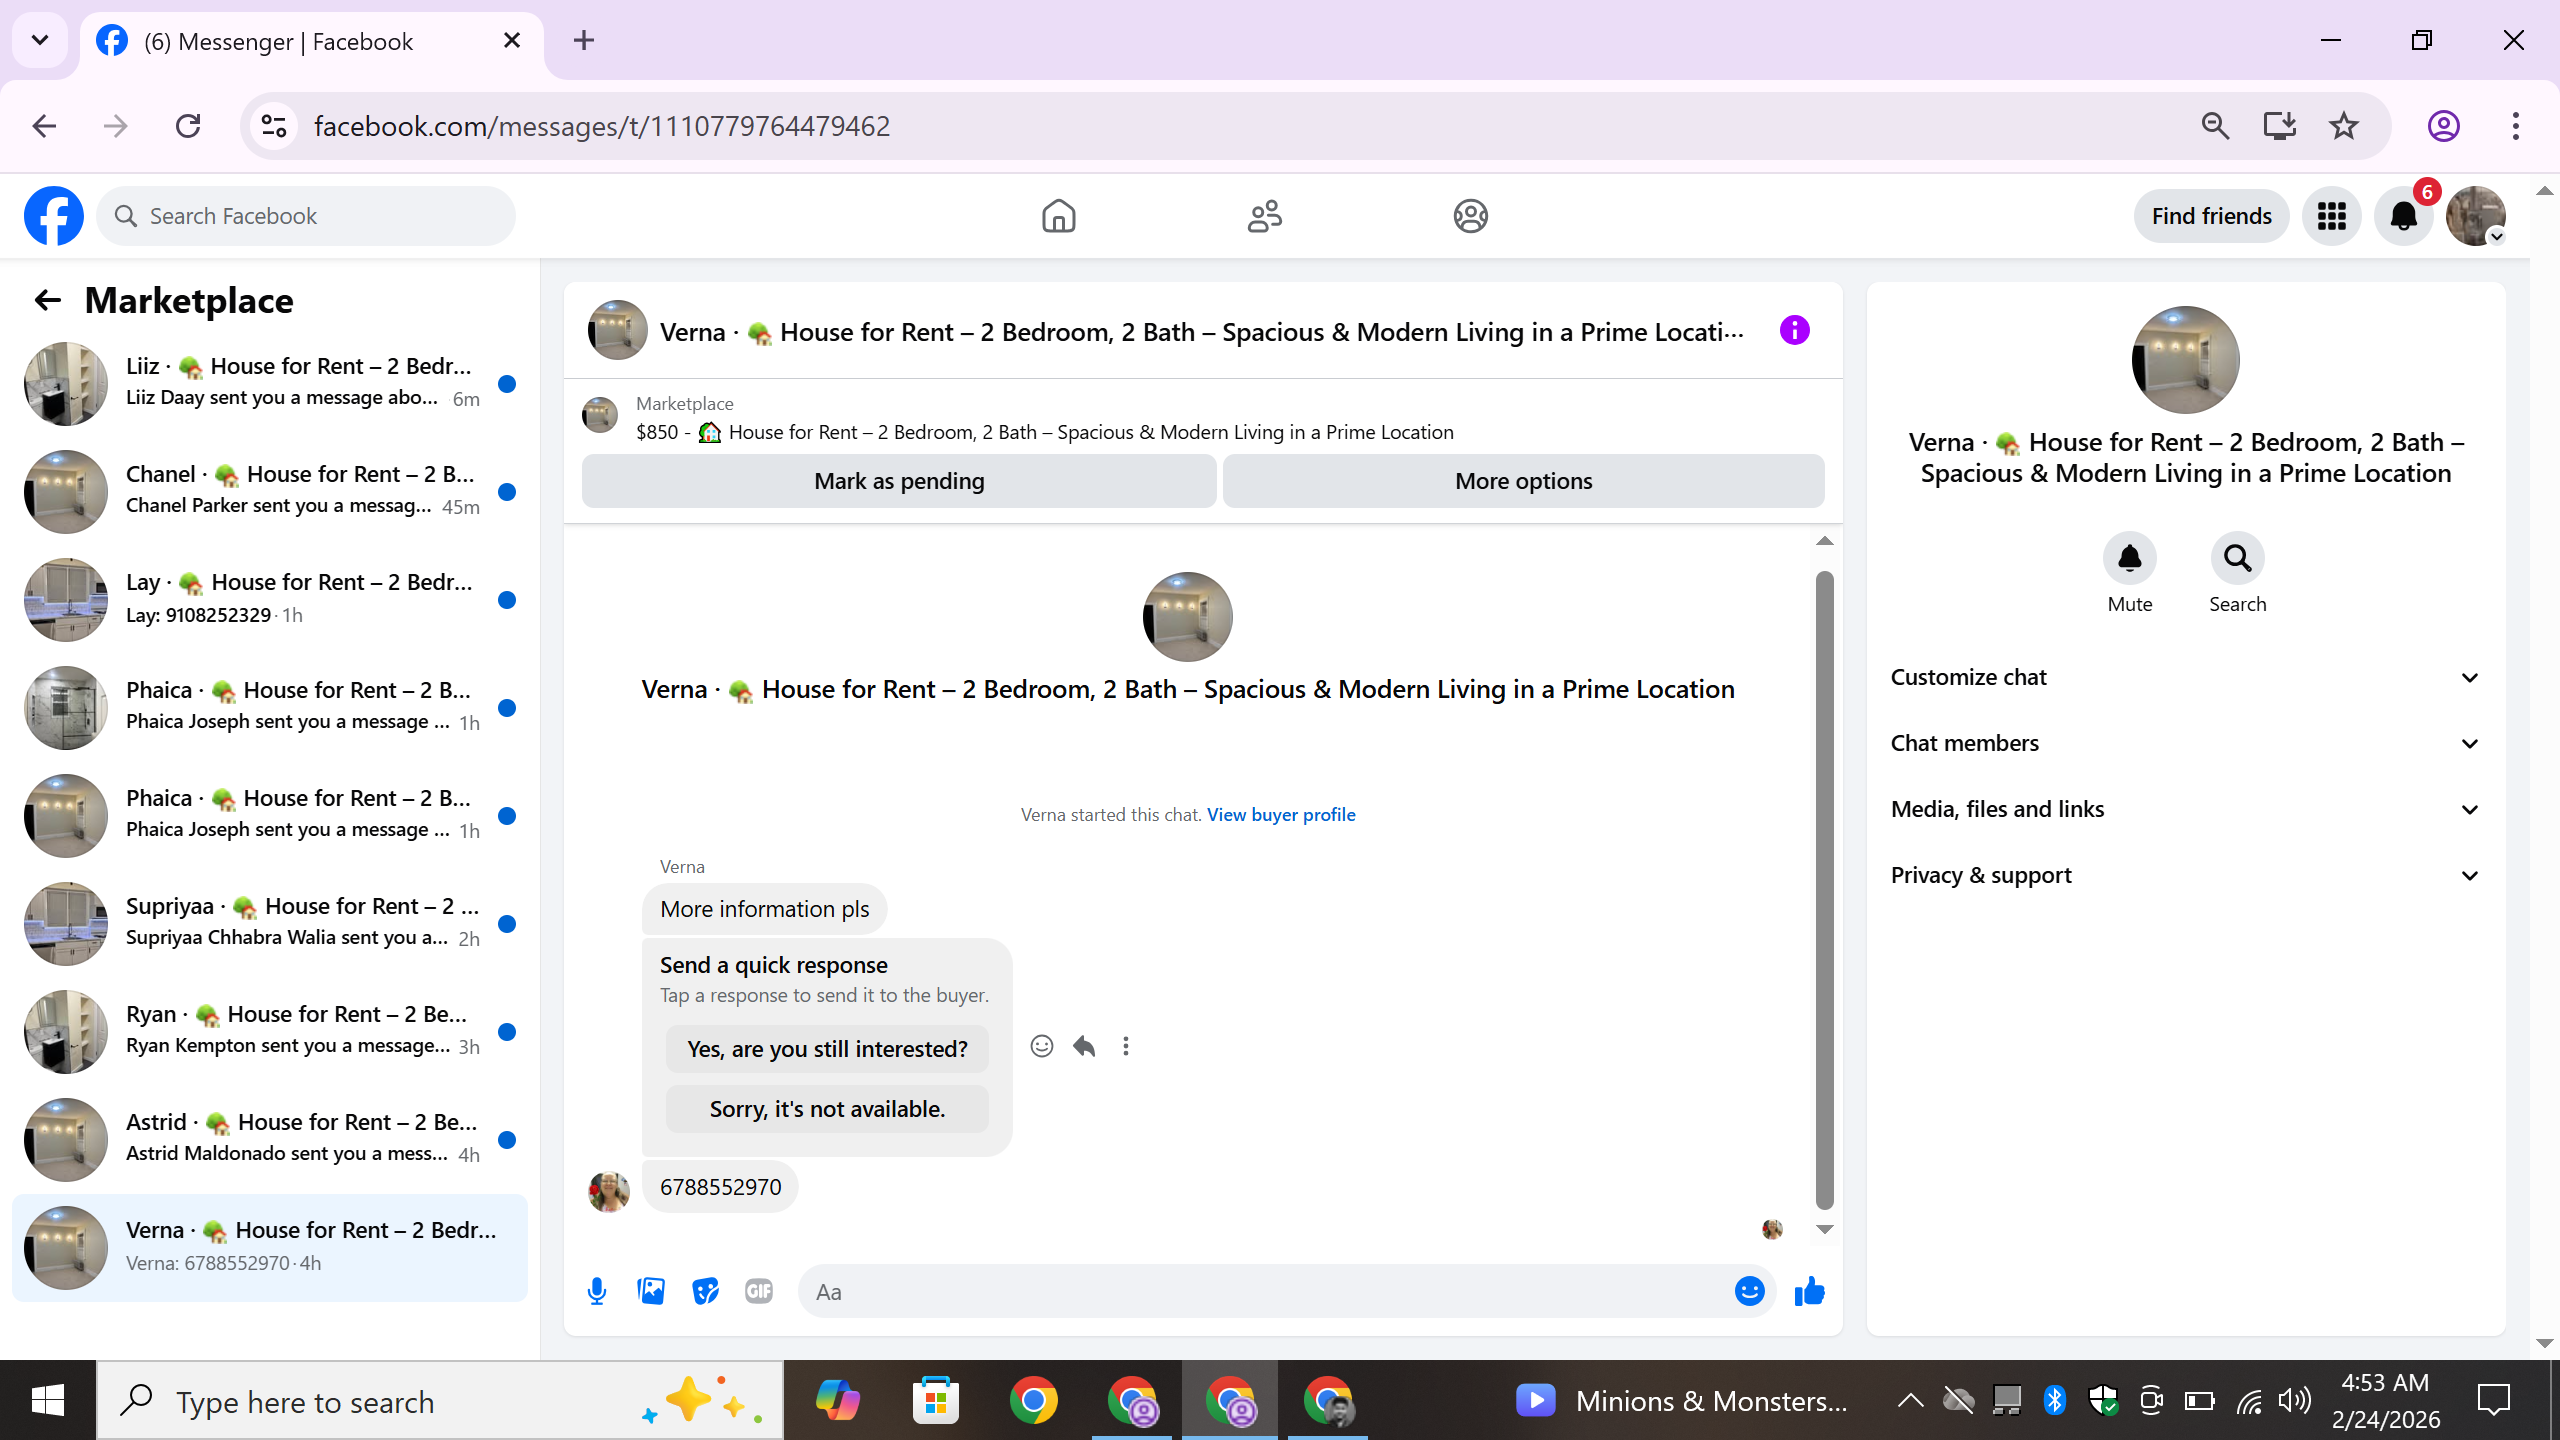Attach a file with the photo icon
The image size is (2560, 1440).
(651, 1291)
